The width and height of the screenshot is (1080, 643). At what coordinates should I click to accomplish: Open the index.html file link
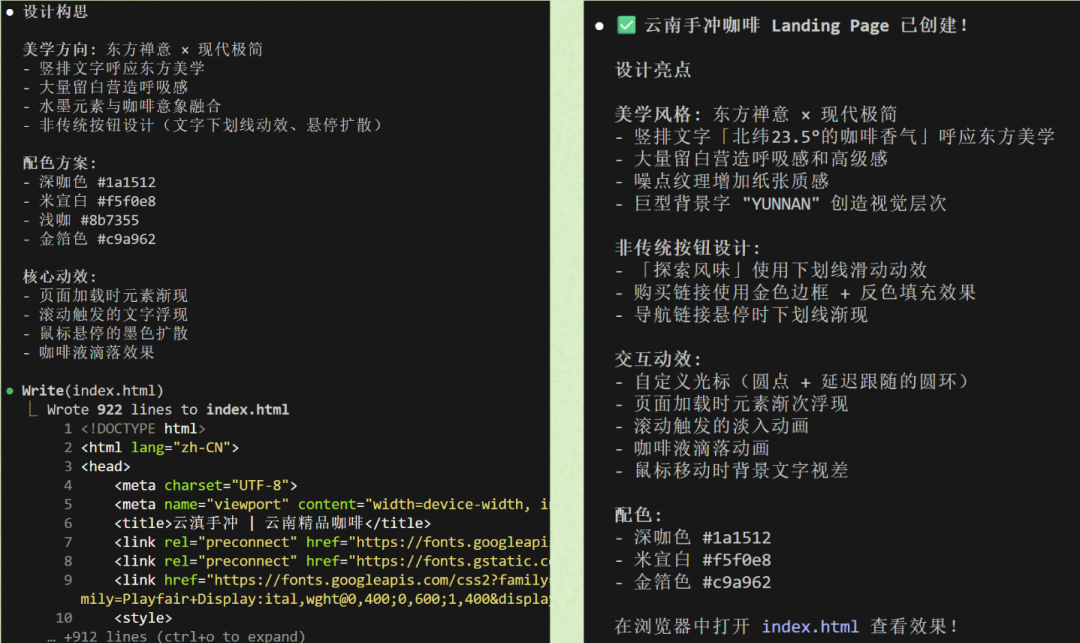pyautogui.click(x=808, y=626)
